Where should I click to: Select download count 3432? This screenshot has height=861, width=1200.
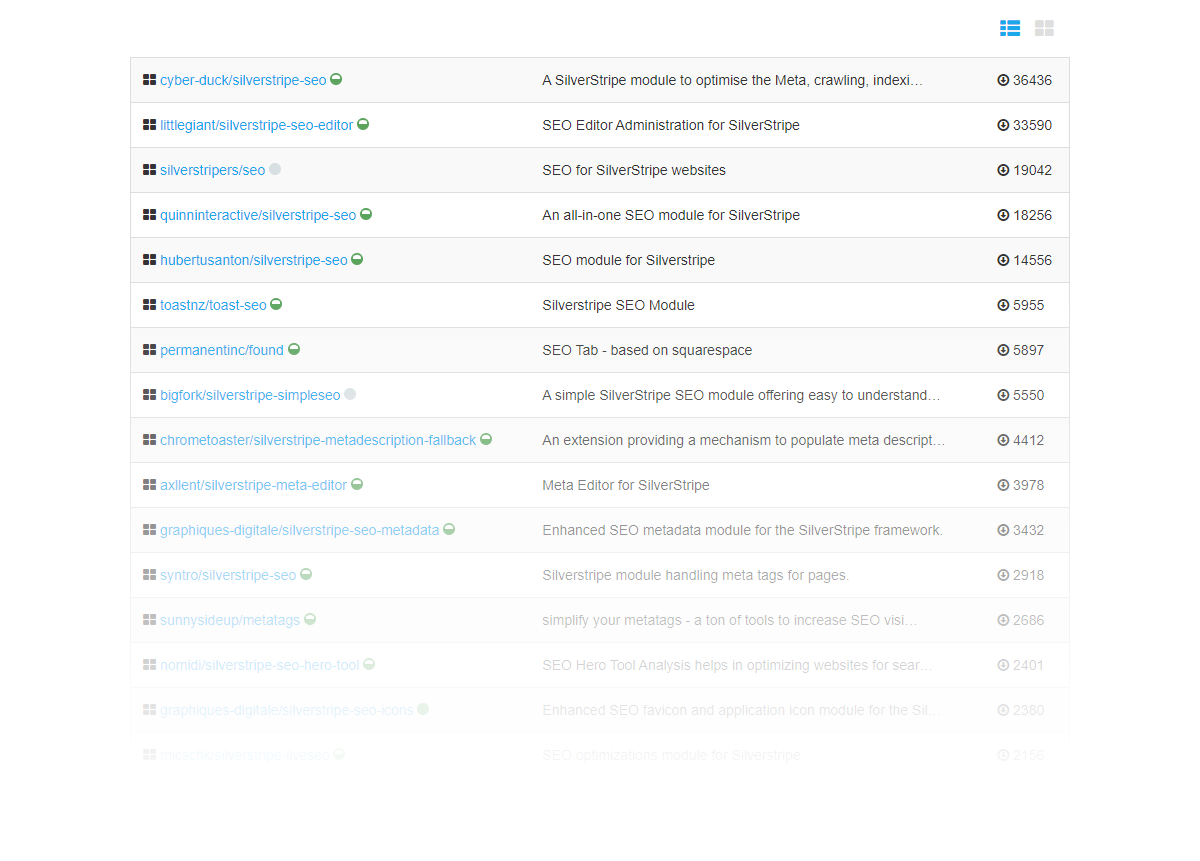tap(1028, 530)
